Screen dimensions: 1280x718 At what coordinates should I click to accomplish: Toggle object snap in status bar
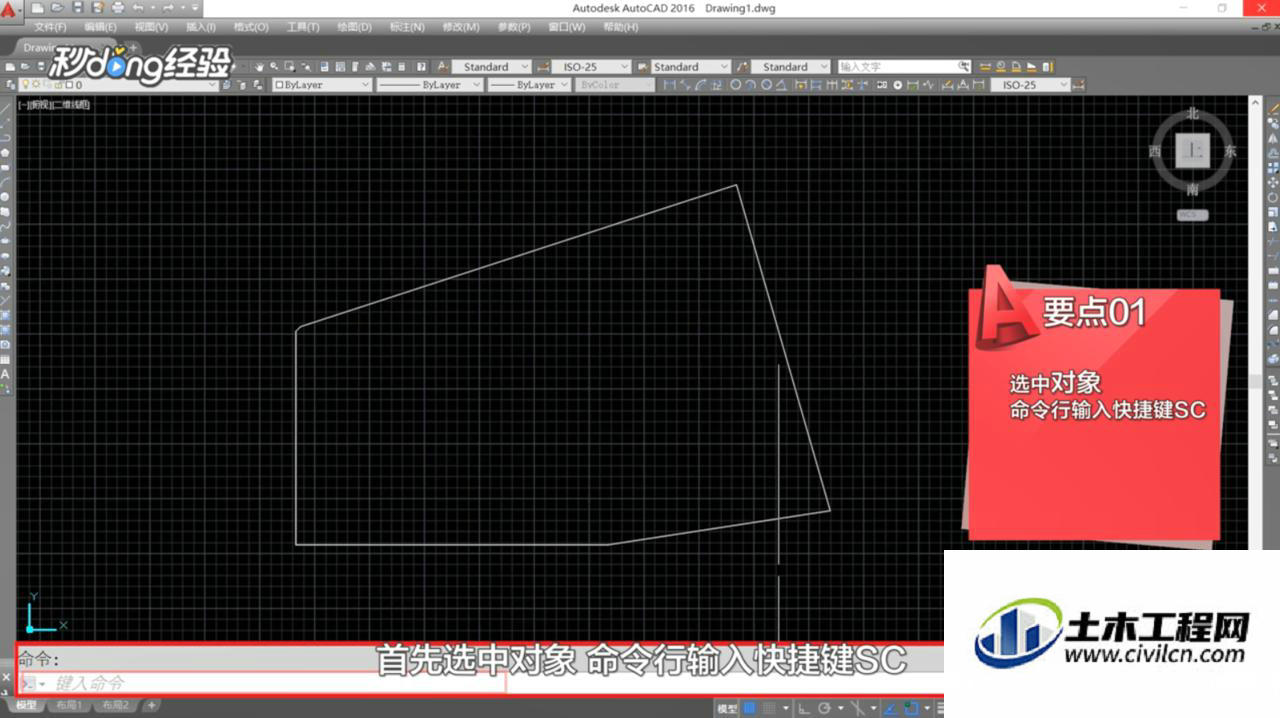pos(911,708)
